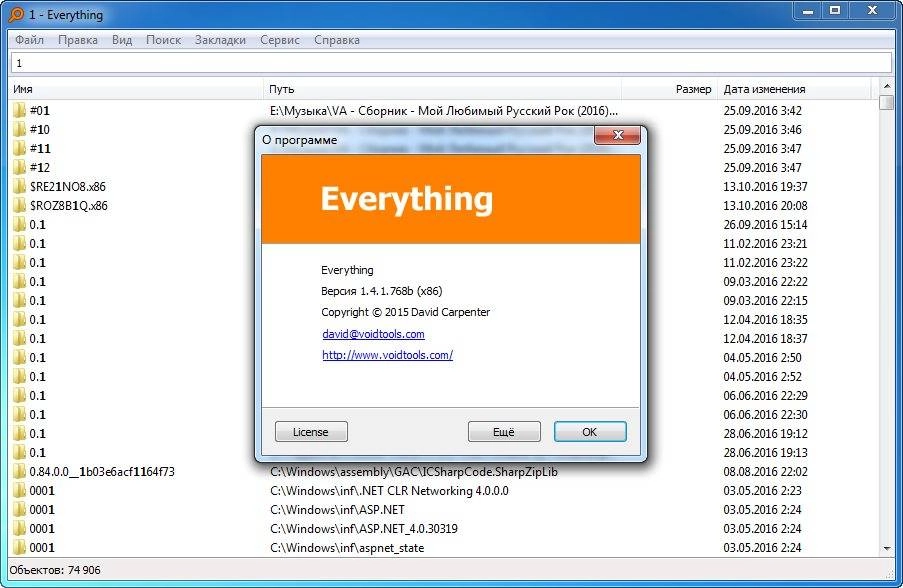Click the date 28.06.2016 19:13
The height and width of the screenshot is (588, 903).
765,453
